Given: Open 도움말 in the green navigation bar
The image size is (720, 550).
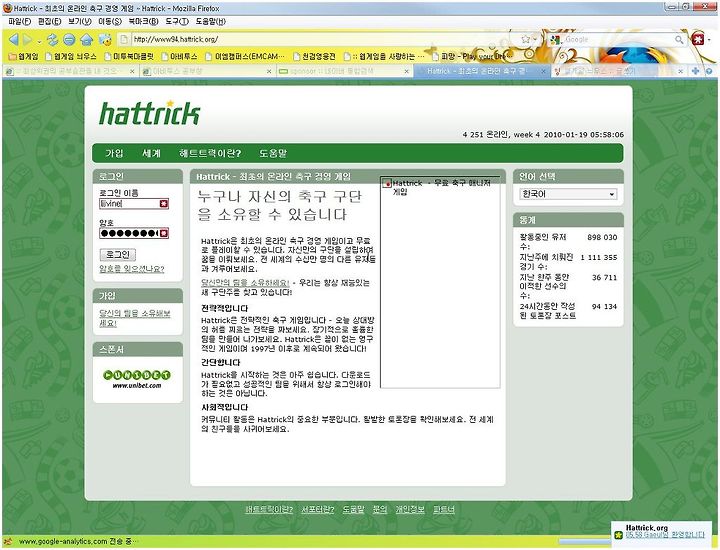Looking at the screenshot, I should click(x=273, y=153).
